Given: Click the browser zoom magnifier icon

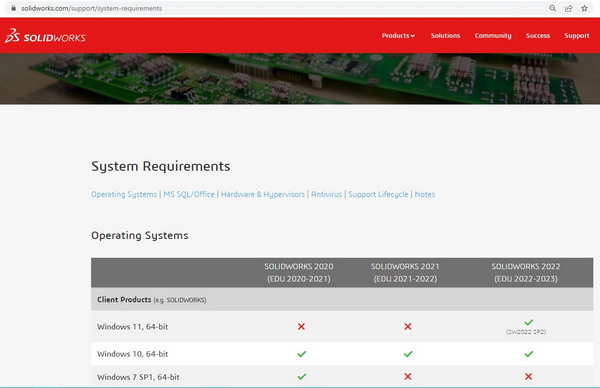Looking at the screenshot, I should pos(553,8).
